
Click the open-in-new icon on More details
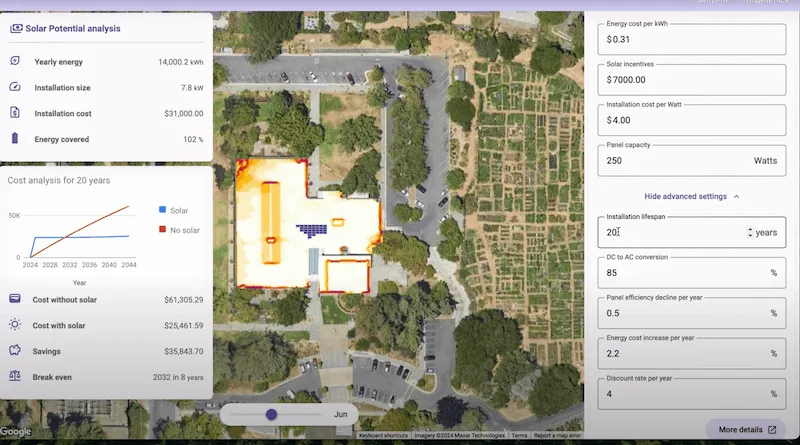pos(772,430)
